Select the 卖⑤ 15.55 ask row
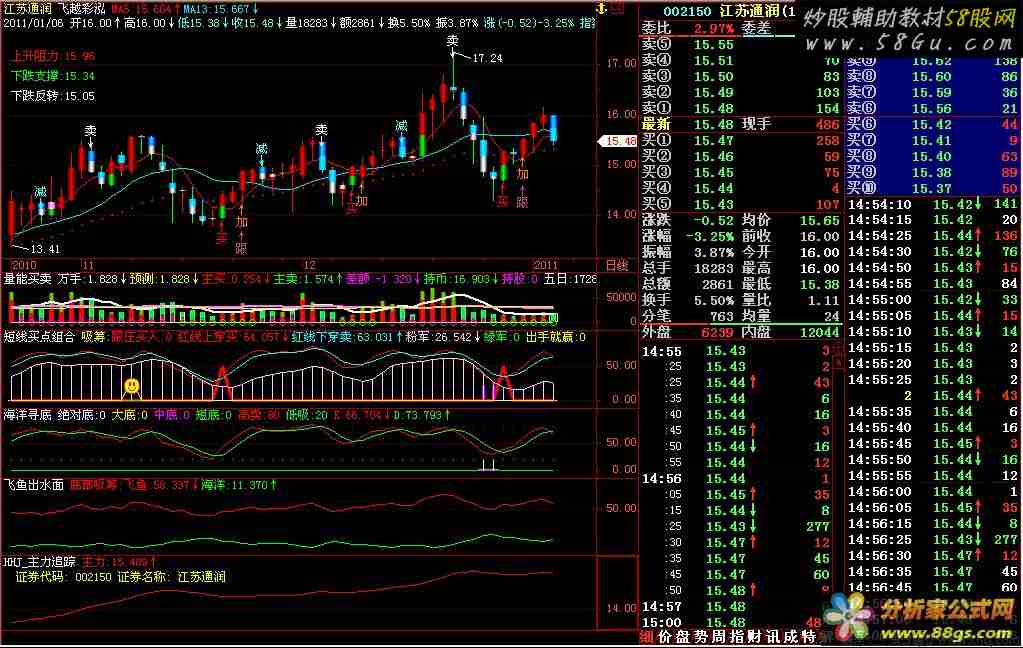This screenshot has height=648, width=1023. [x=741, y=44]
